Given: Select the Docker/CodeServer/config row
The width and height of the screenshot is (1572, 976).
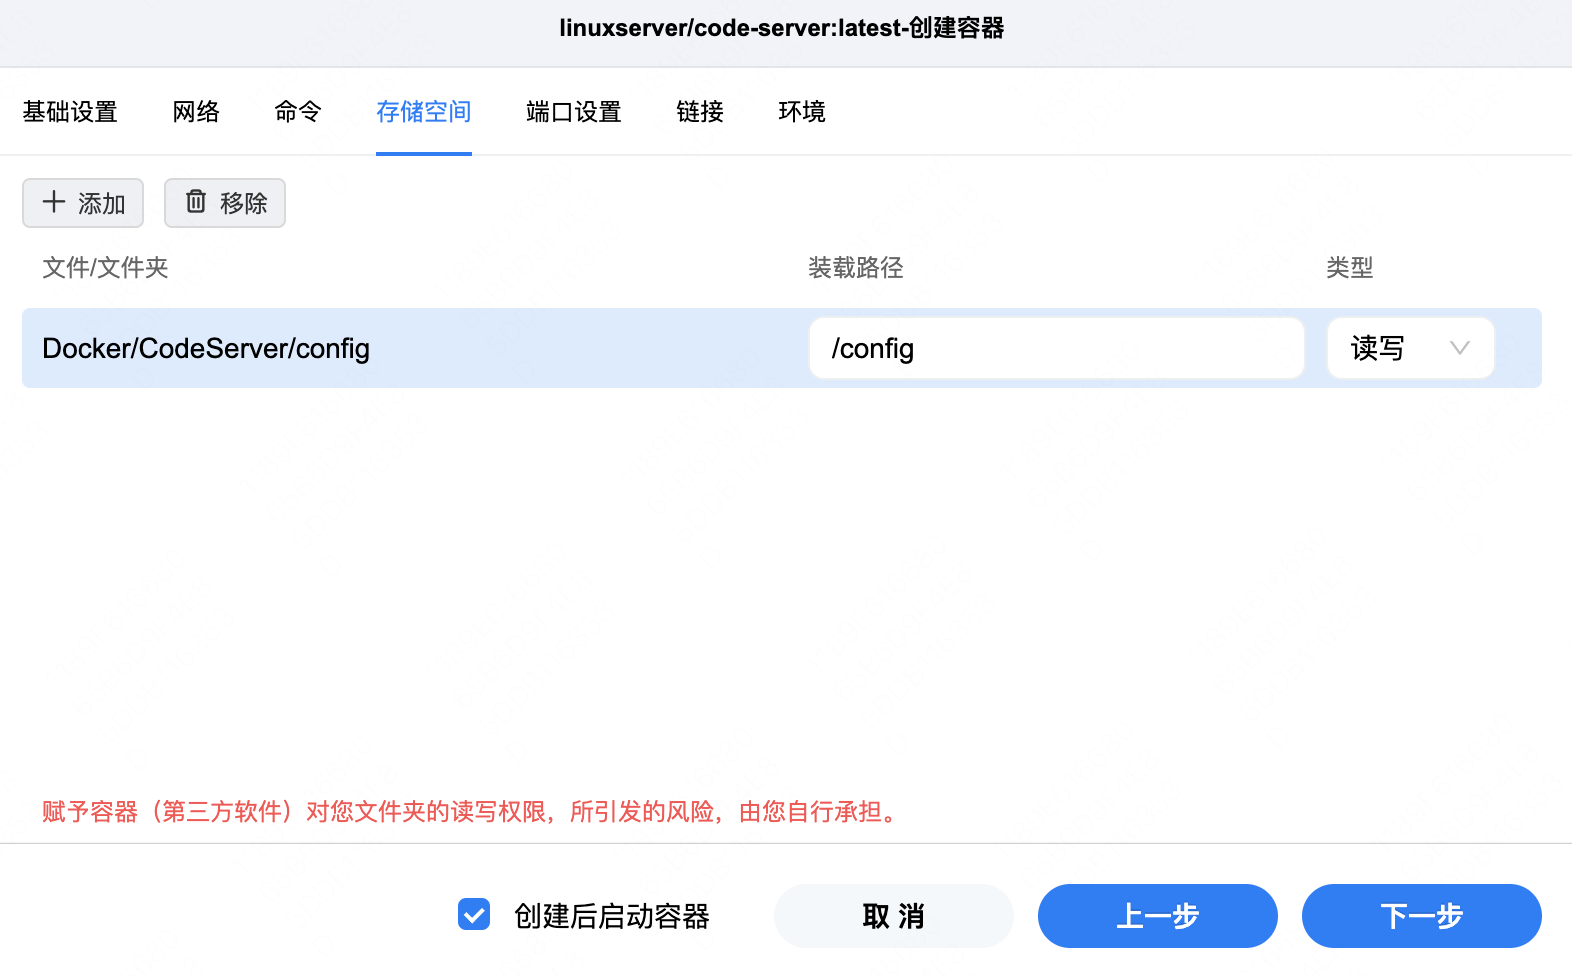Looking at the screenshot, I should point(782,348).
